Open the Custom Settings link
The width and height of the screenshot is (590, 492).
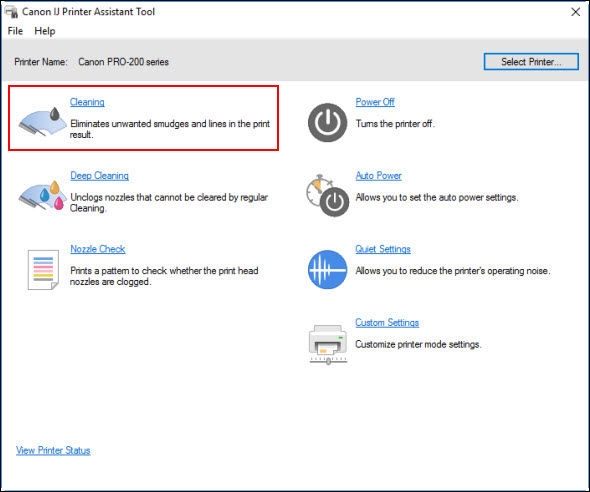(x=387, y=323)
